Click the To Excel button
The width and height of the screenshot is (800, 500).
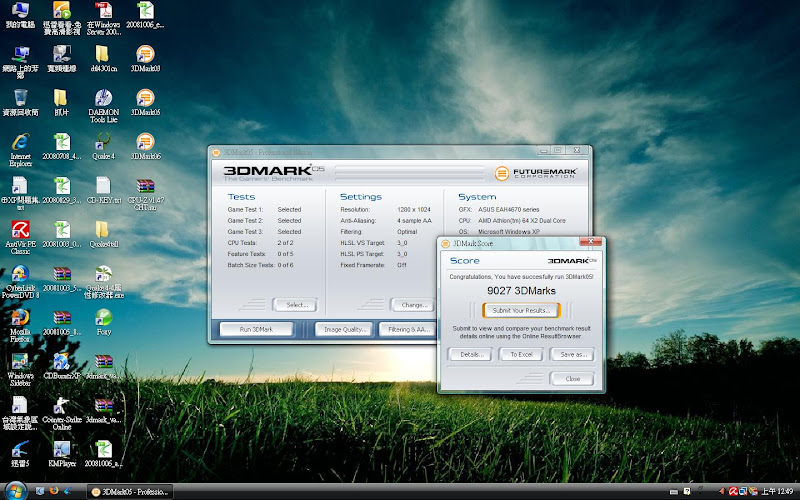click(520, 354)
